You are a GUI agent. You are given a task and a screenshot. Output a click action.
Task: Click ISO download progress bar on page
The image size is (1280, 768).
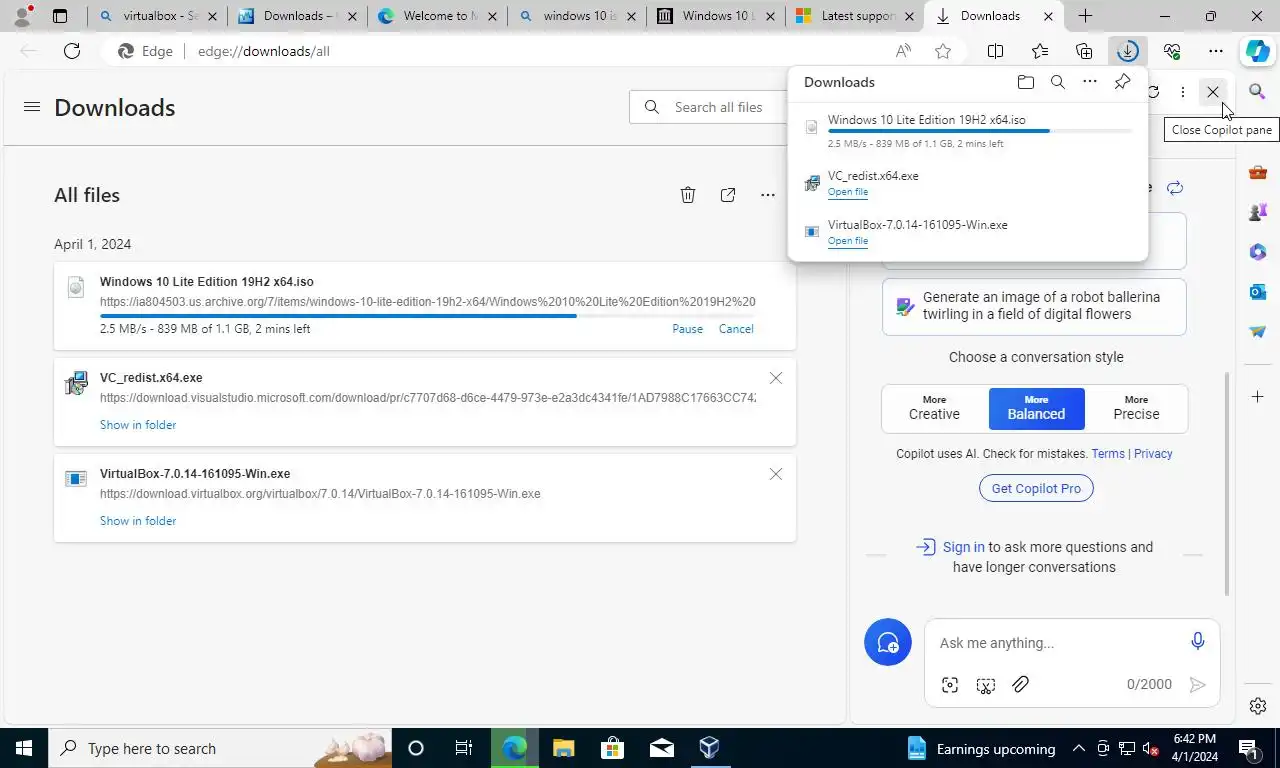[427, 316]
